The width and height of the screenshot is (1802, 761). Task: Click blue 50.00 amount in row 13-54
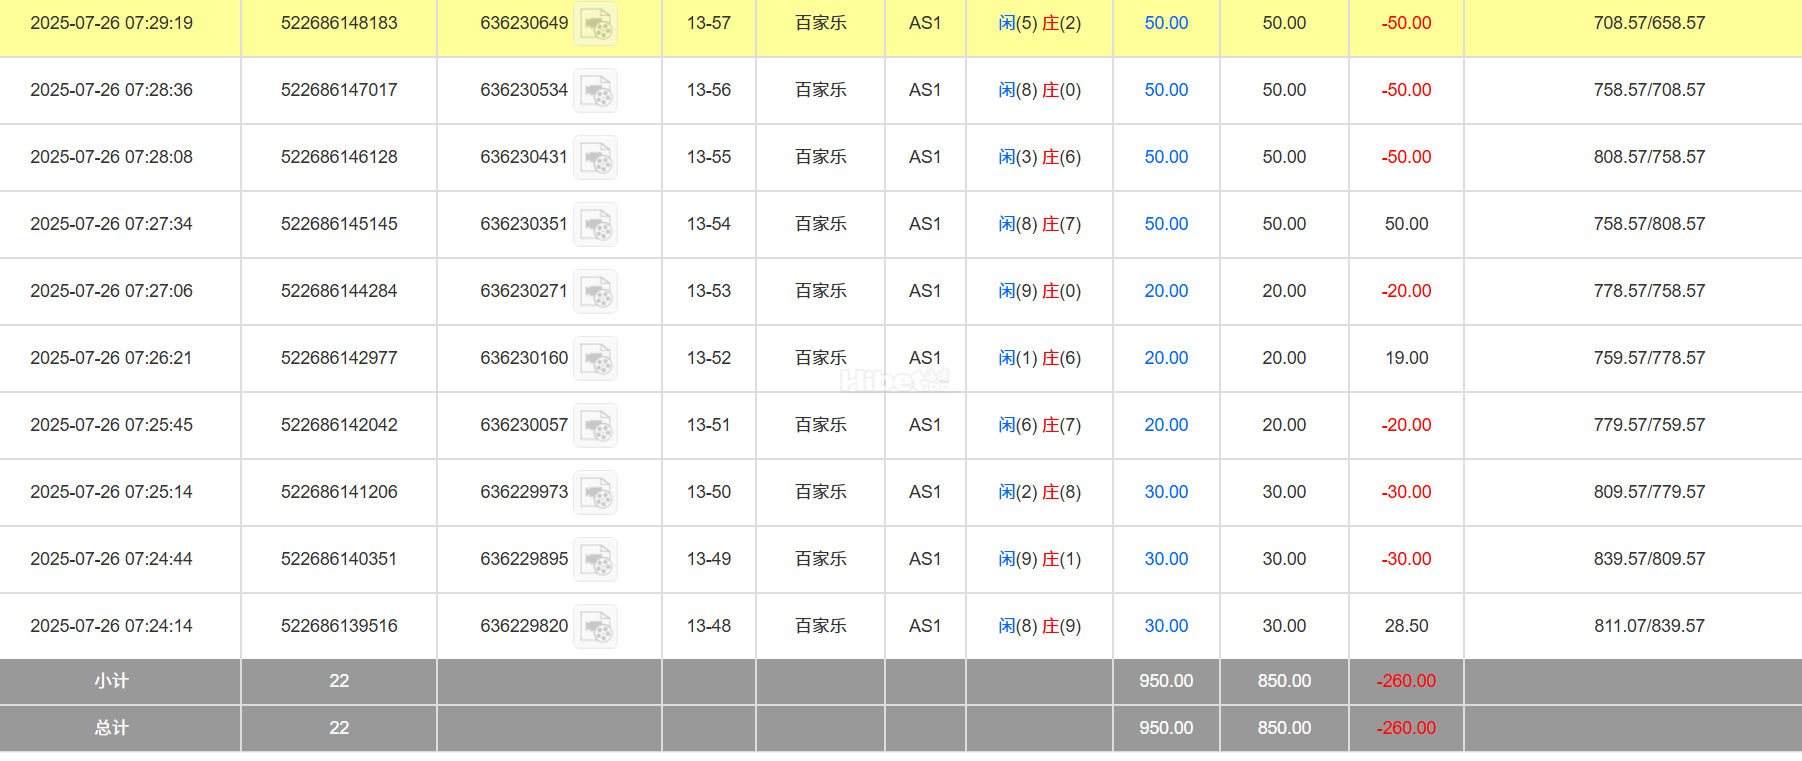tap(1166, 224)
